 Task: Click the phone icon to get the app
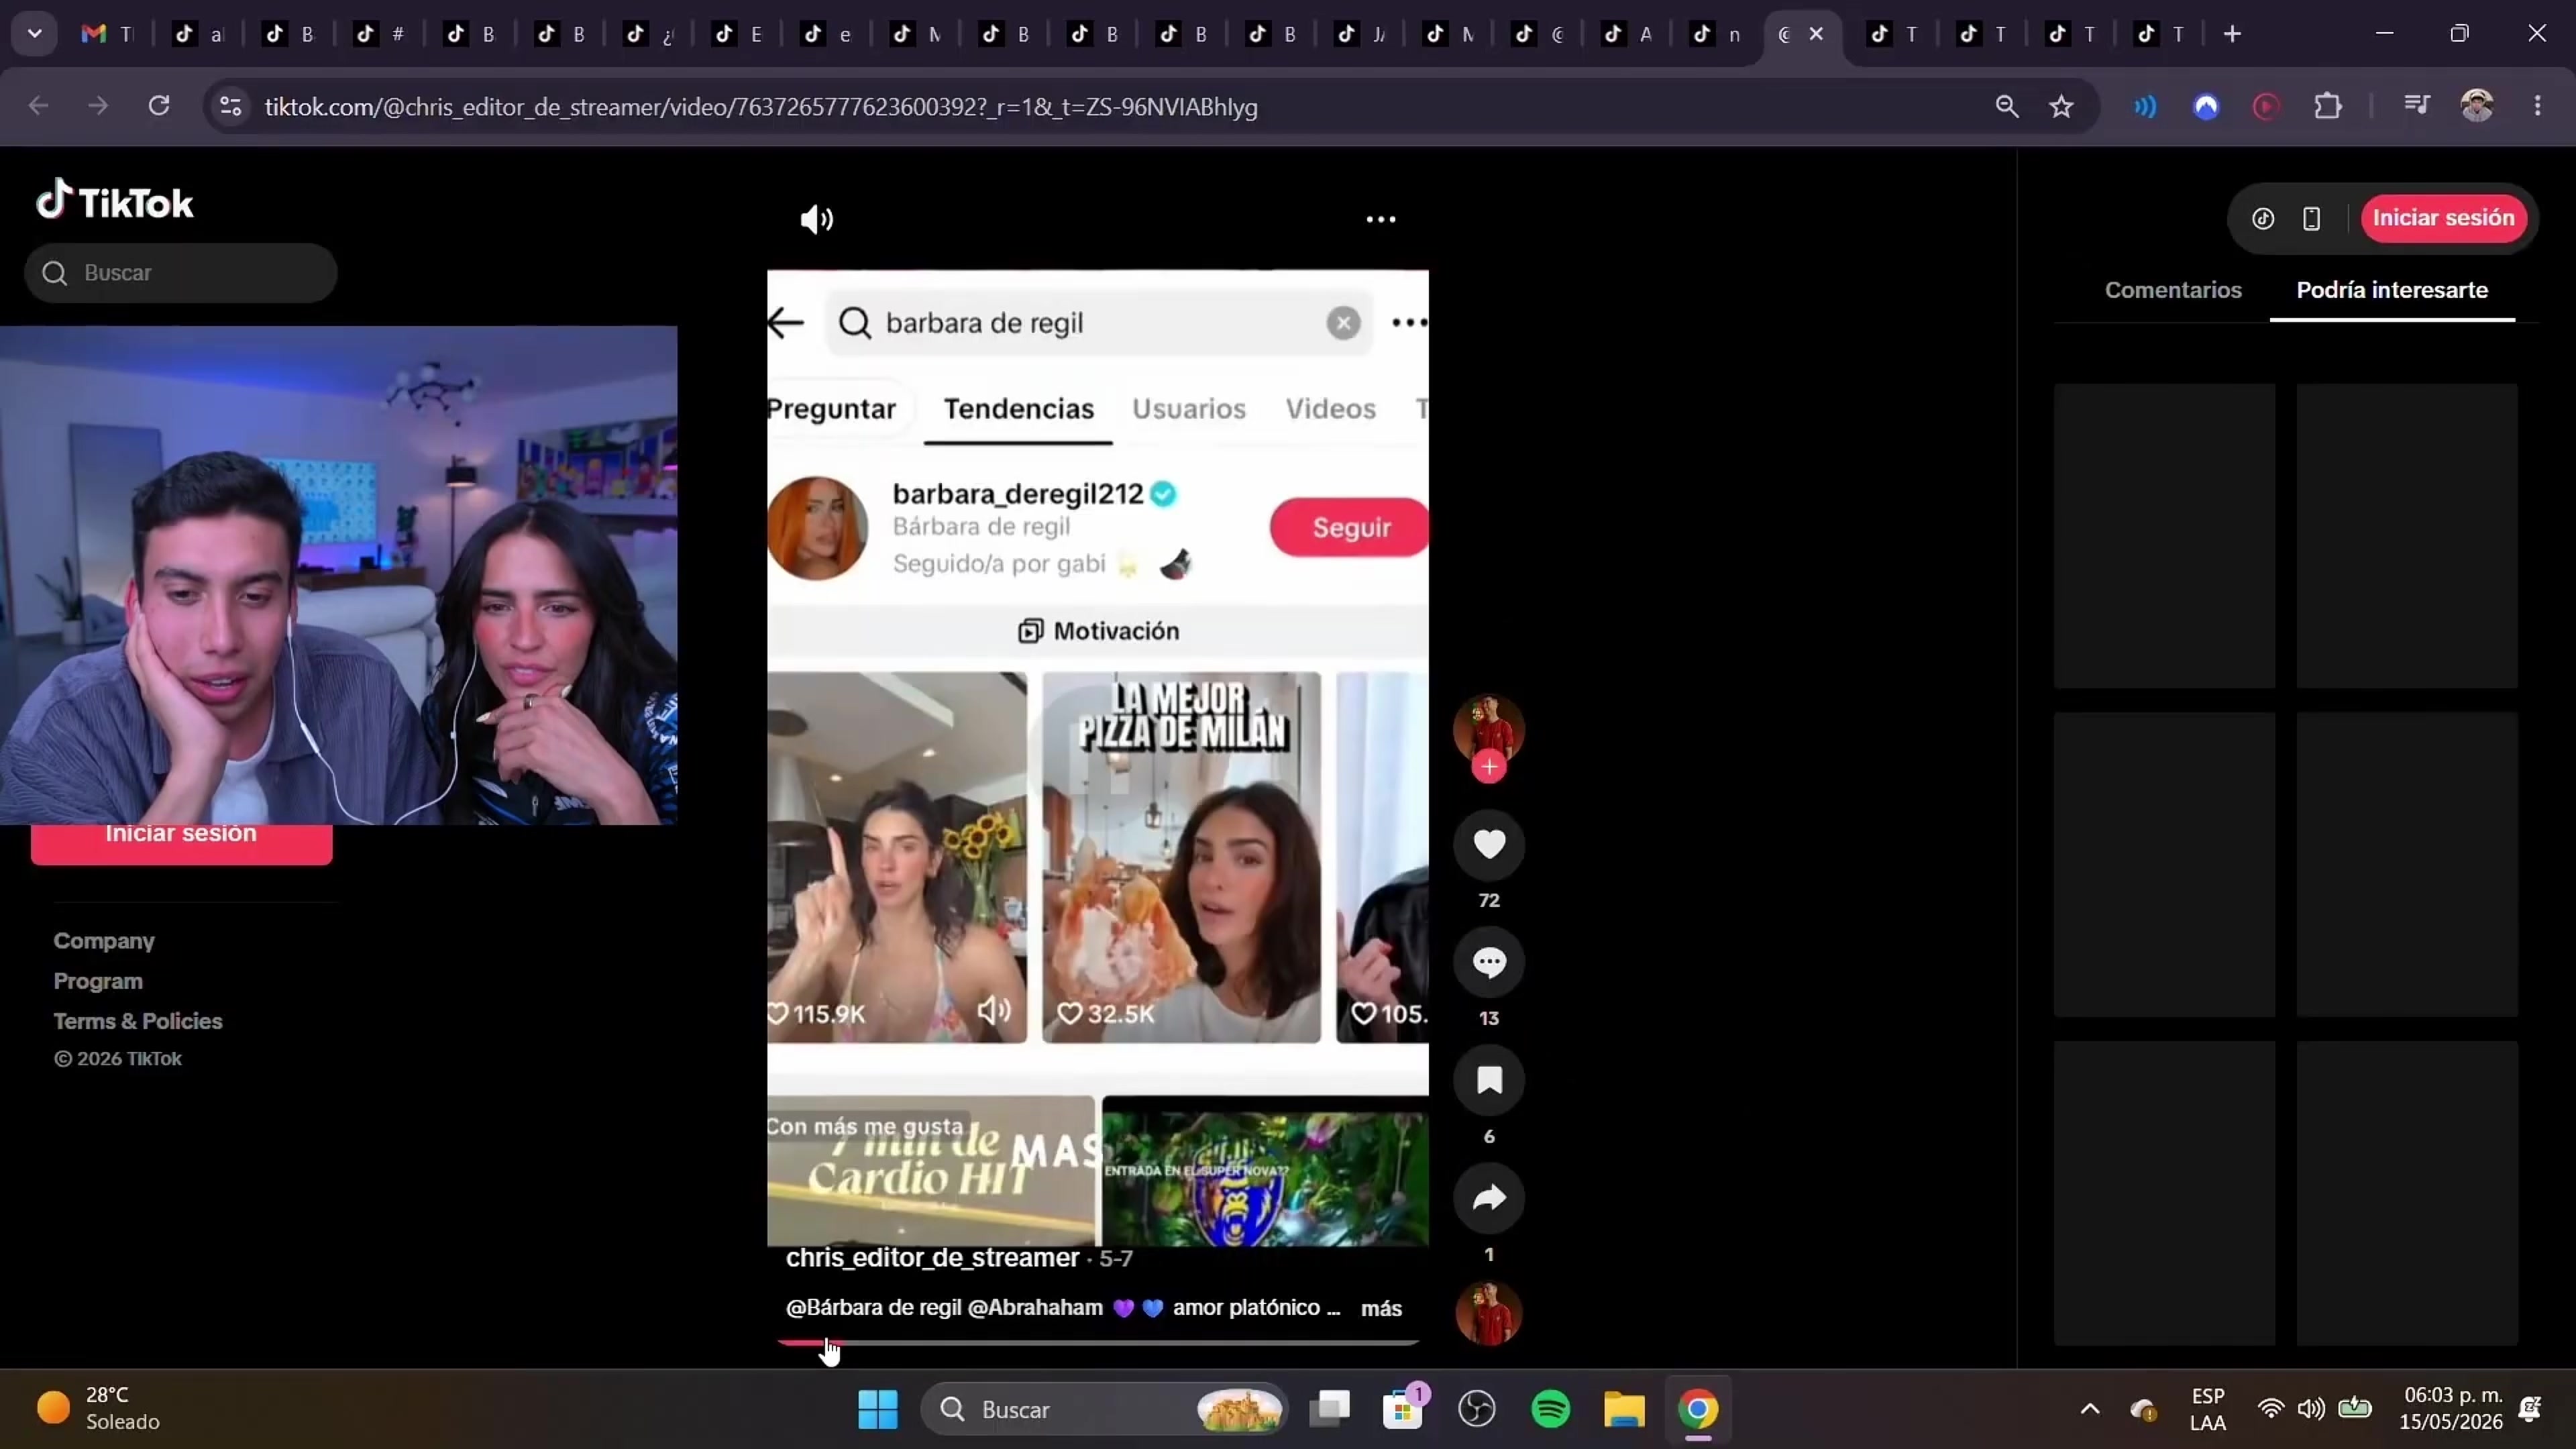pos(2311,218)
